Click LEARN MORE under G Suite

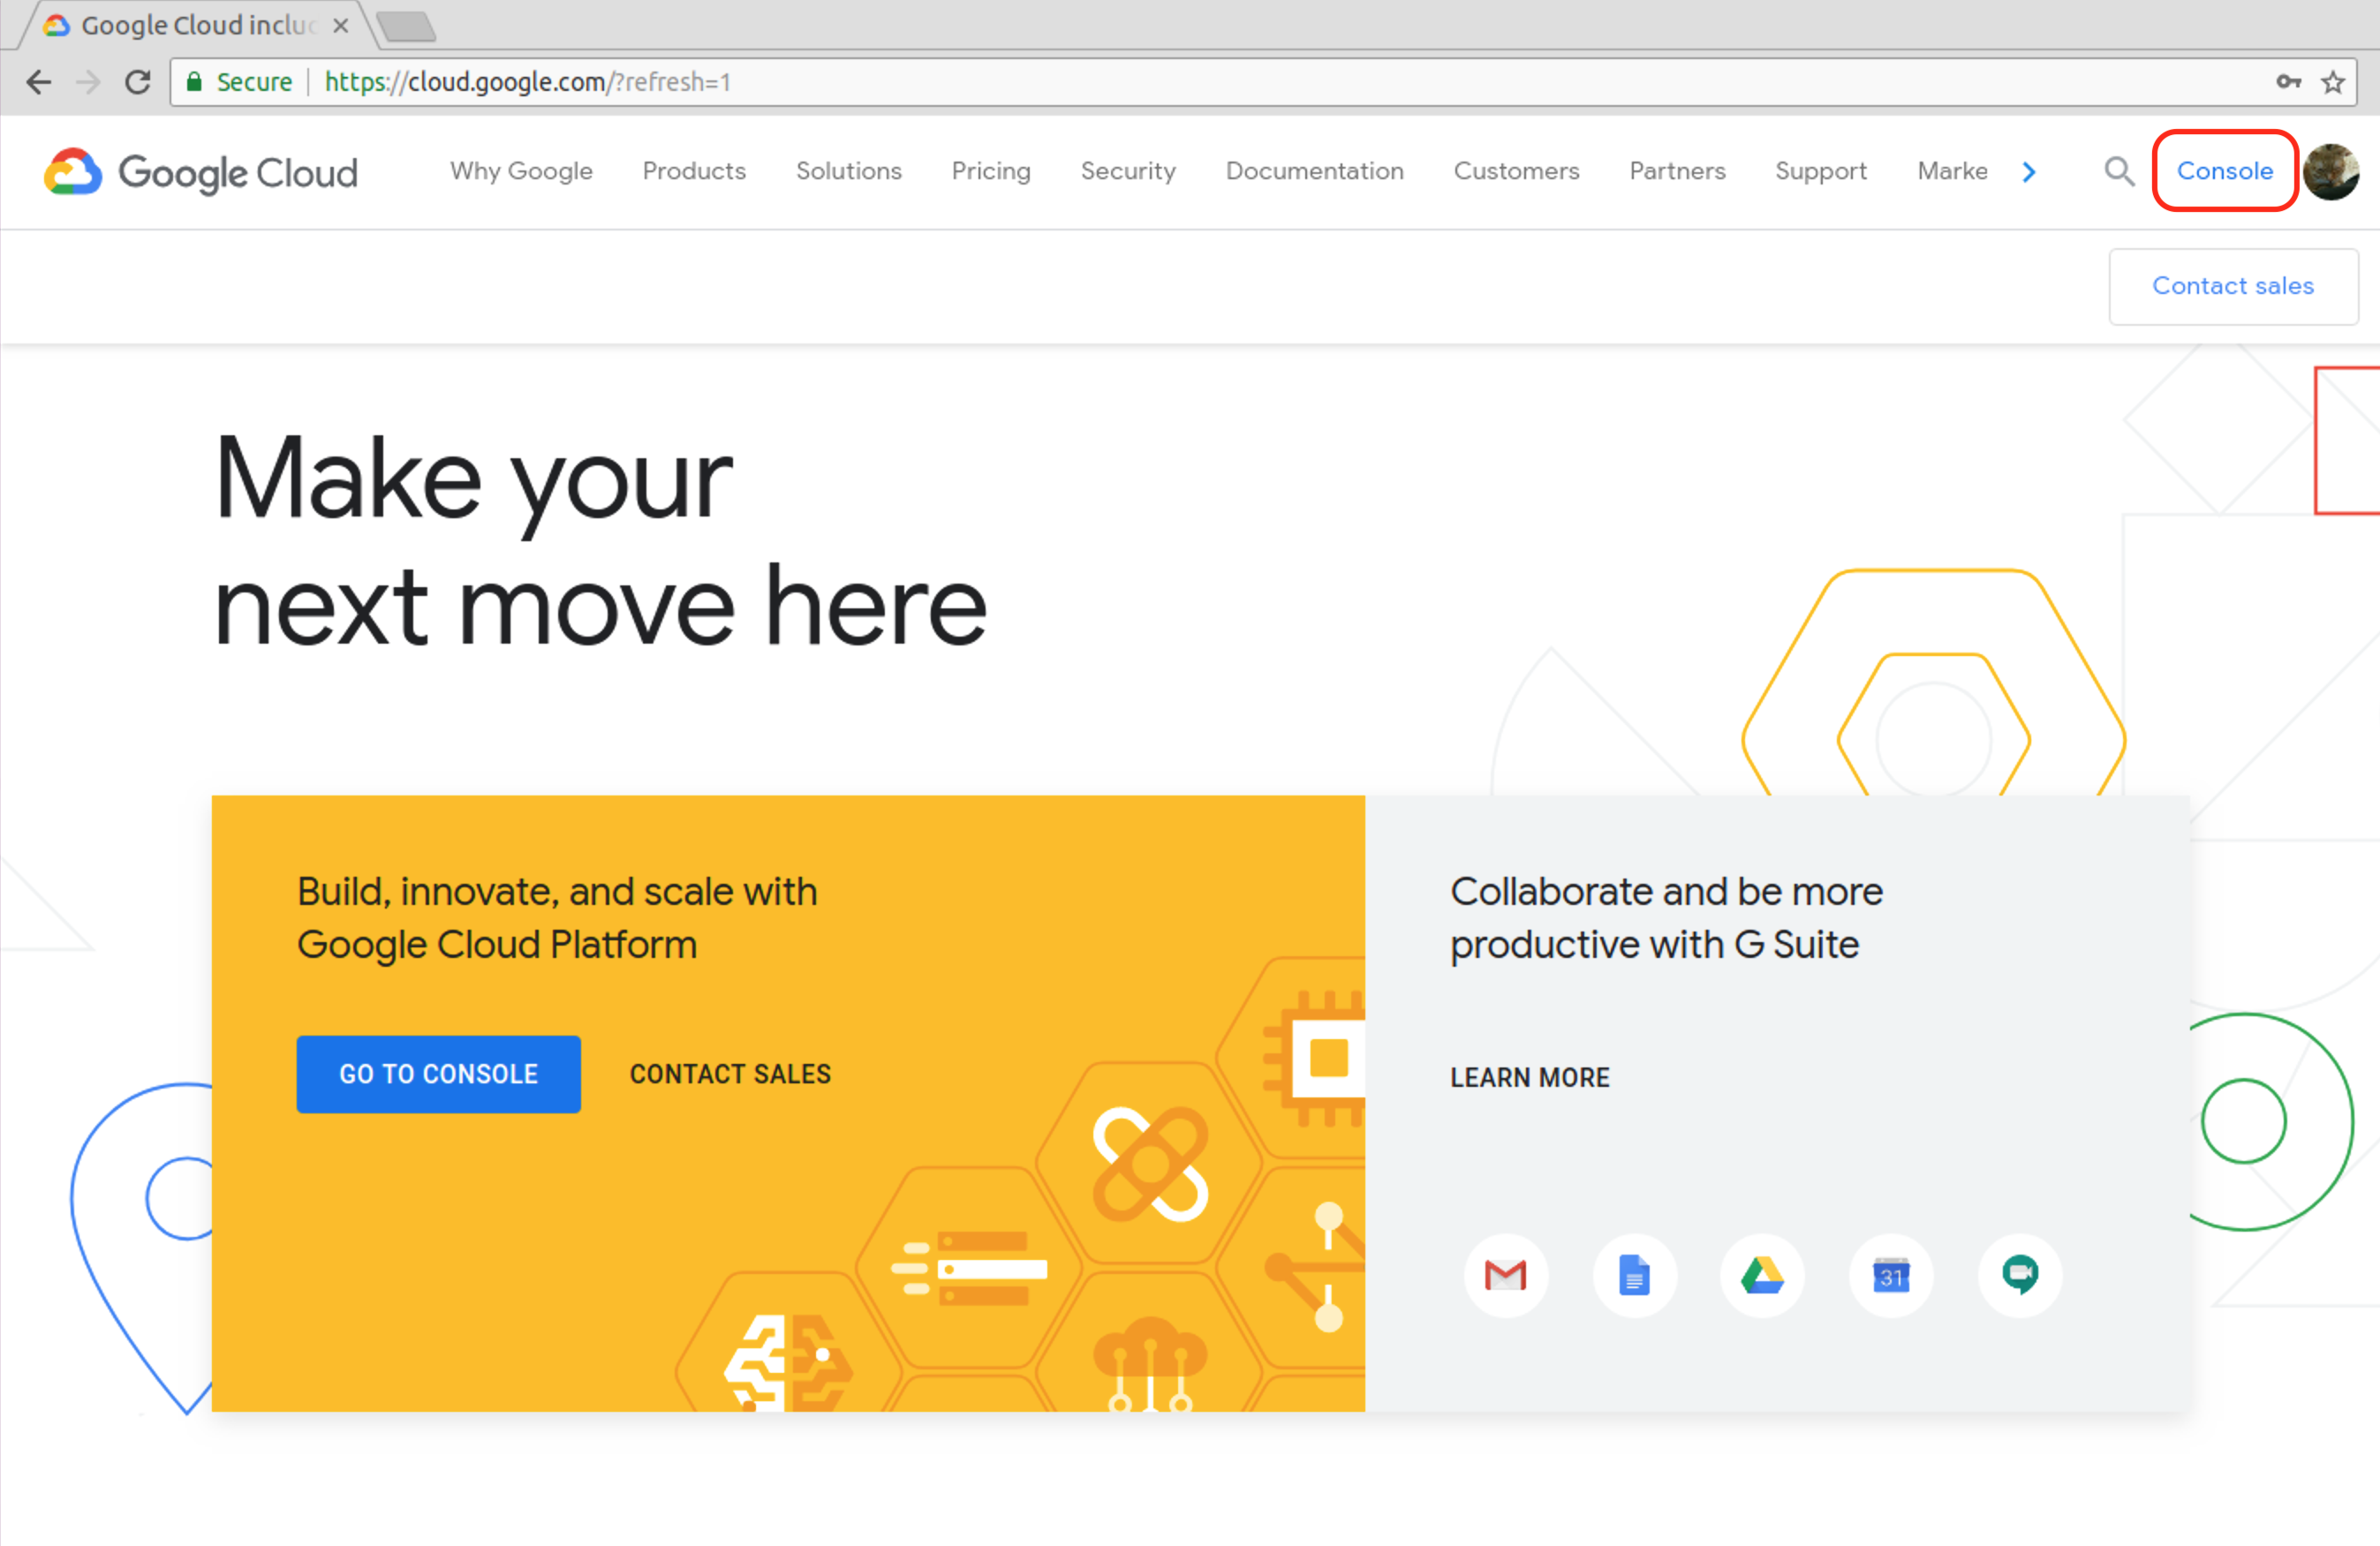[1529, 1077]
